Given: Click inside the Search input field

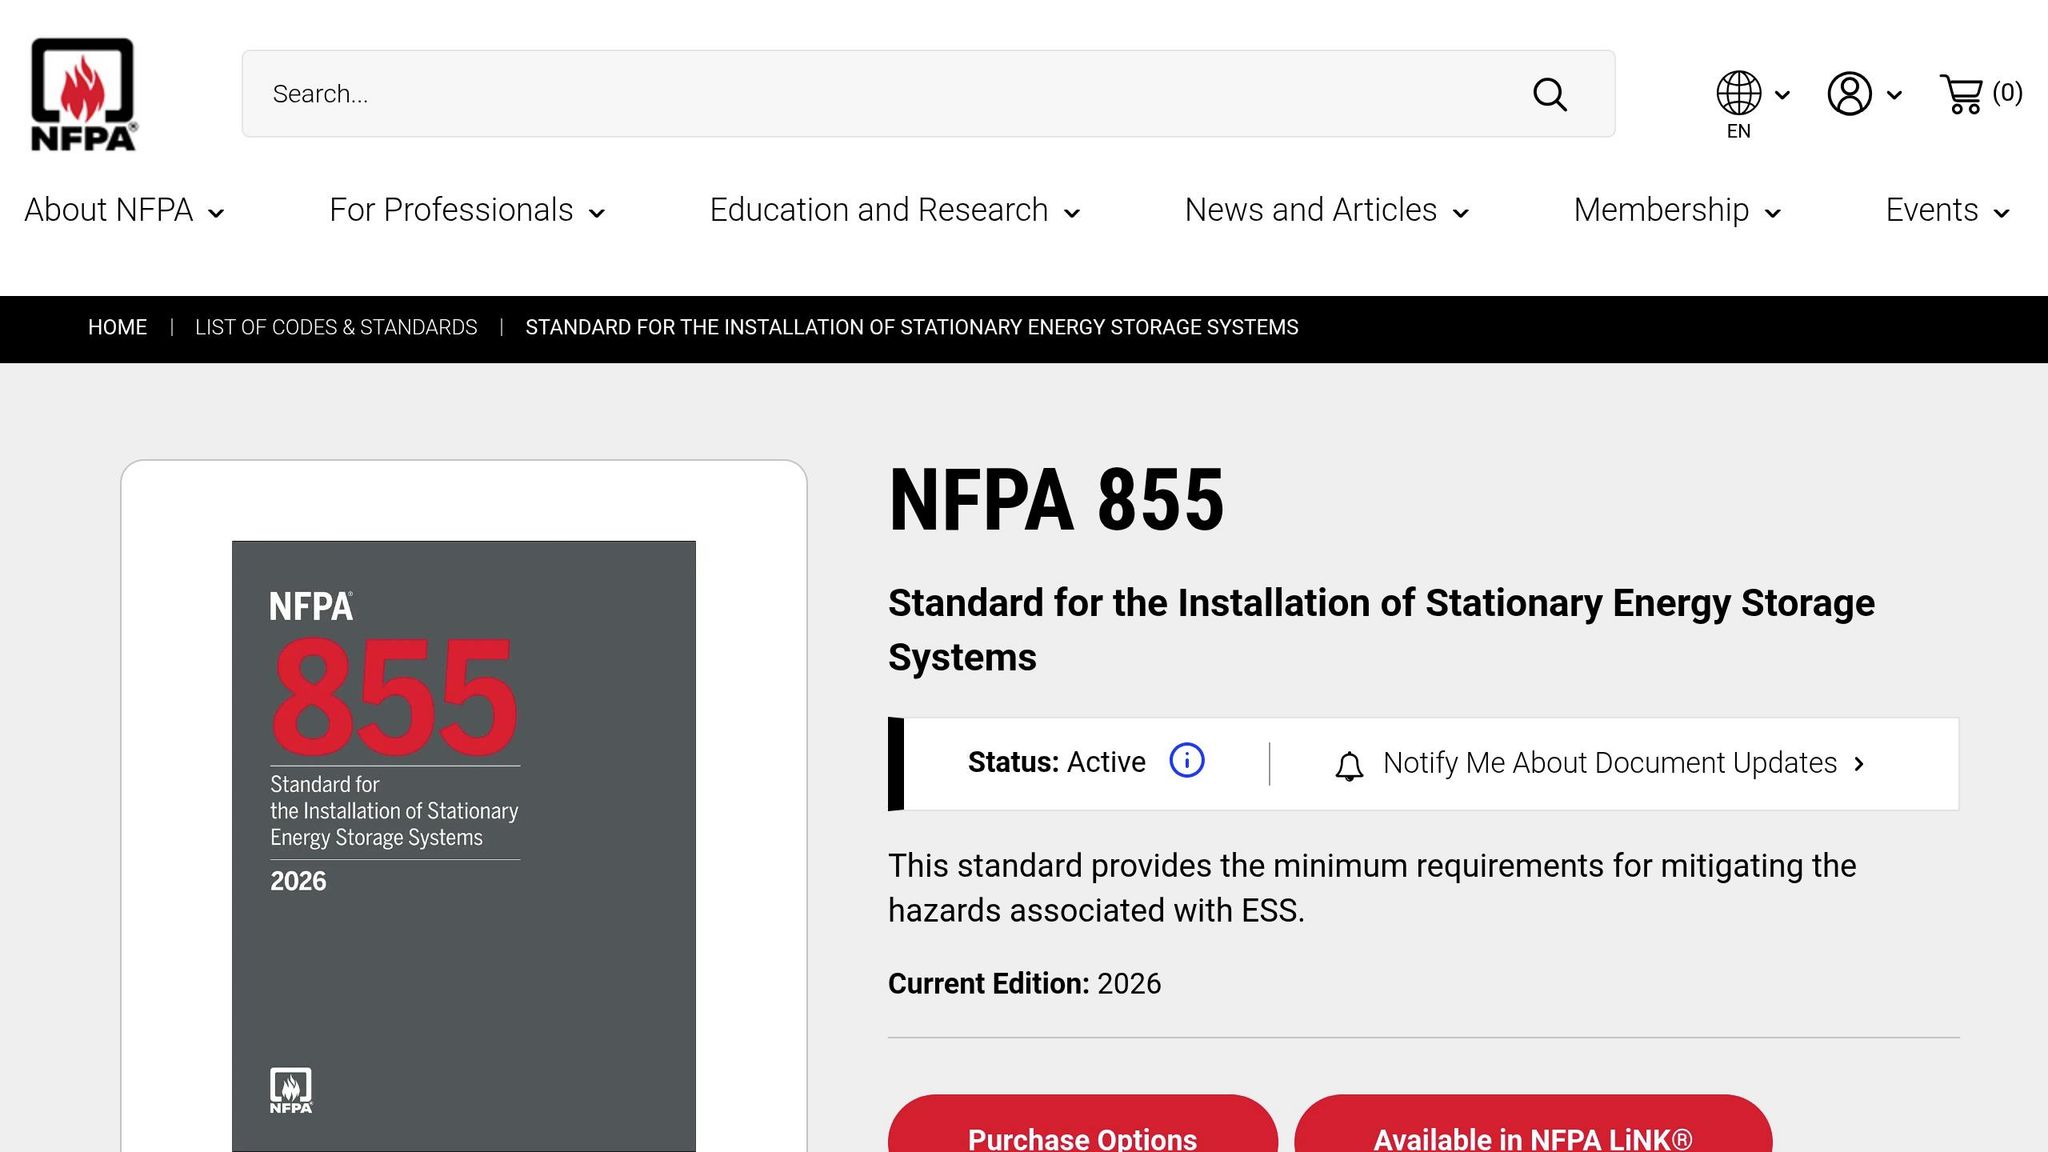Looking at the screenshot, I should (x=928, y=94).
